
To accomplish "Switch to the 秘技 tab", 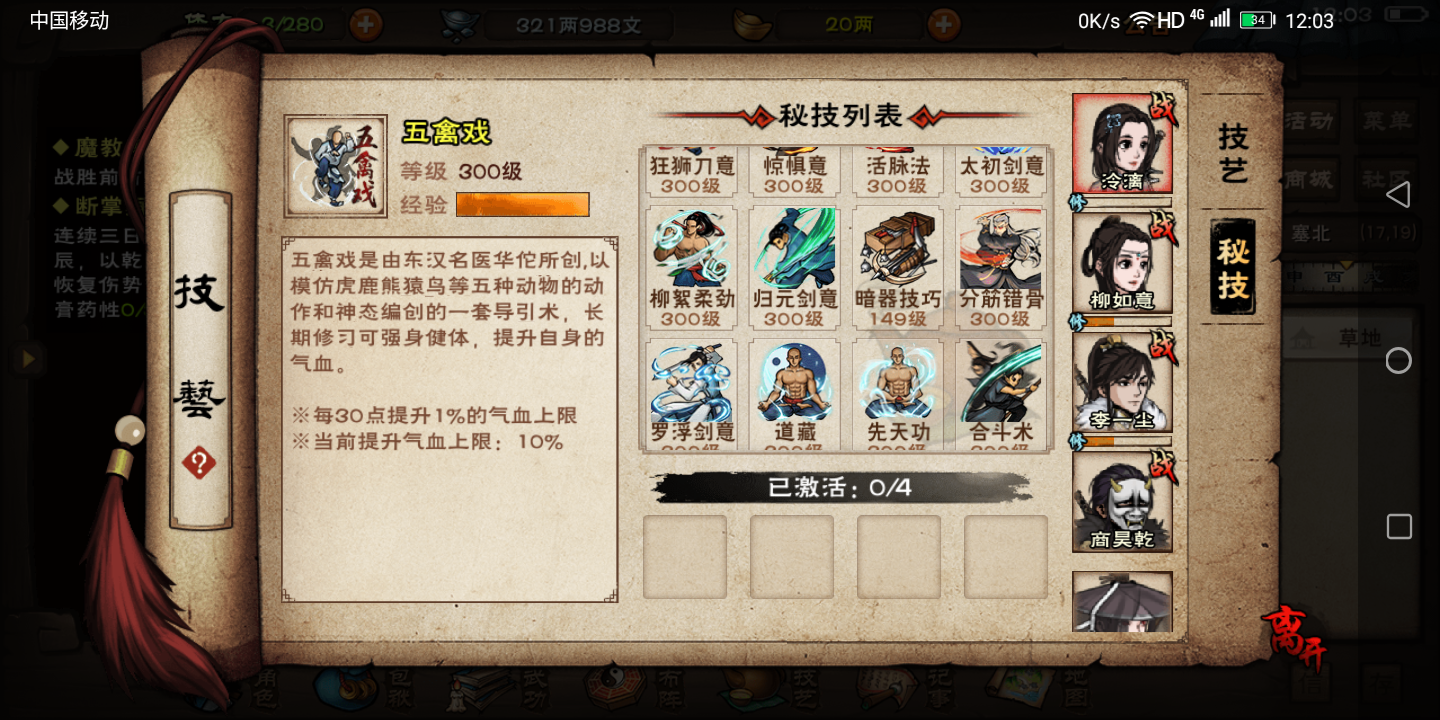I will click(1232, 267).
